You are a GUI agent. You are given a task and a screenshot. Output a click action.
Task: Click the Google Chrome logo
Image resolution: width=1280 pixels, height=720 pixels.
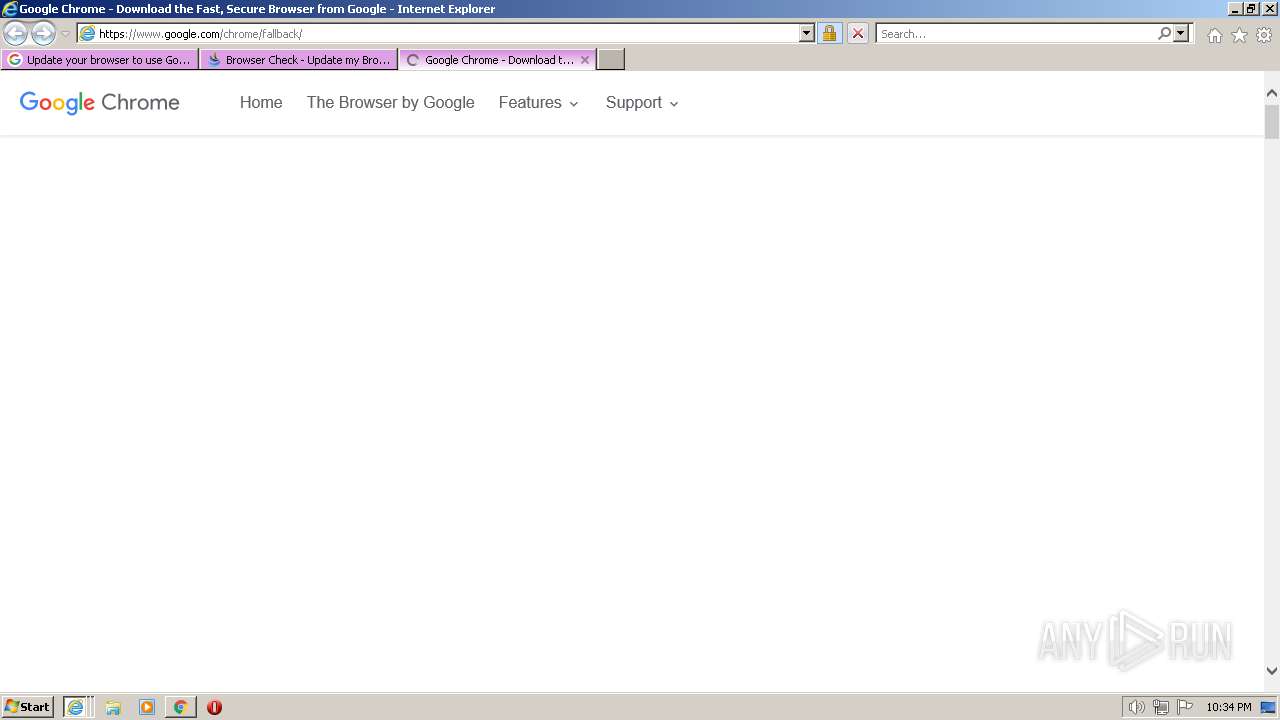click(x=100, y=103)
